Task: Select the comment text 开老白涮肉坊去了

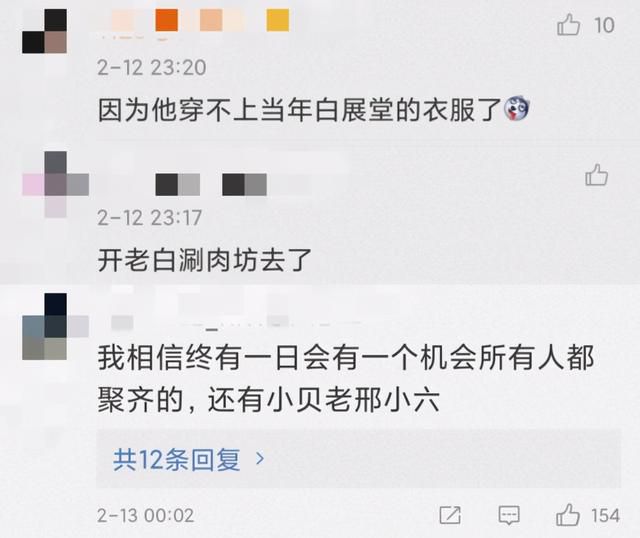Action: pyautogui.click(x=205, y=260)
